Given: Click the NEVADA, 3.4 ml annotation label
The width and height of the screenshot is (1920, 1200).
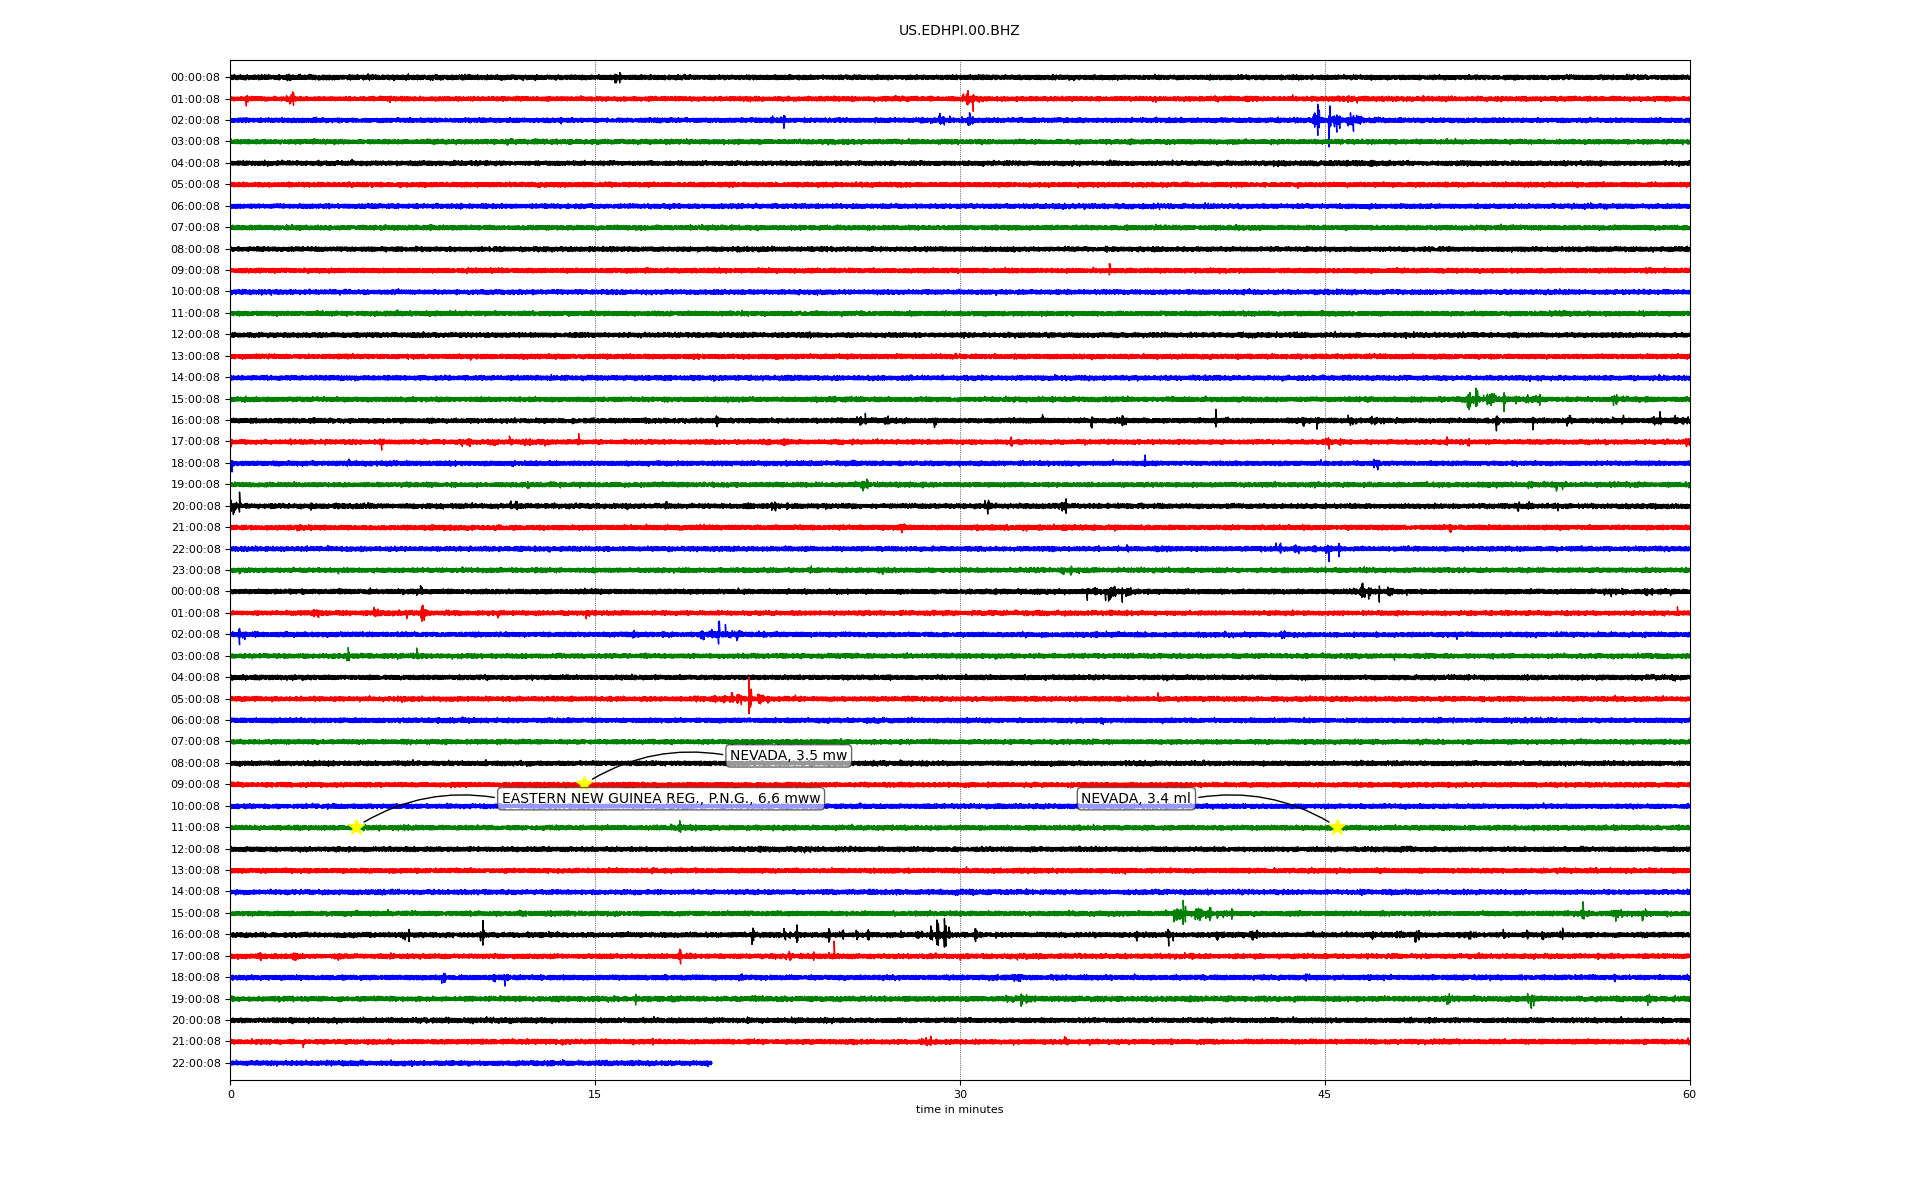Looking at the screenshot, I should point(1135,799).
